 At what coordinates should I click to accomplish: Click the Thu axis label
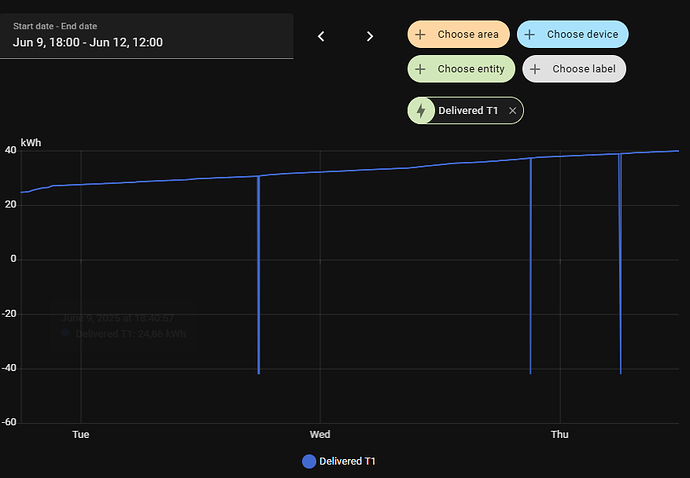(x=560, y=435)
